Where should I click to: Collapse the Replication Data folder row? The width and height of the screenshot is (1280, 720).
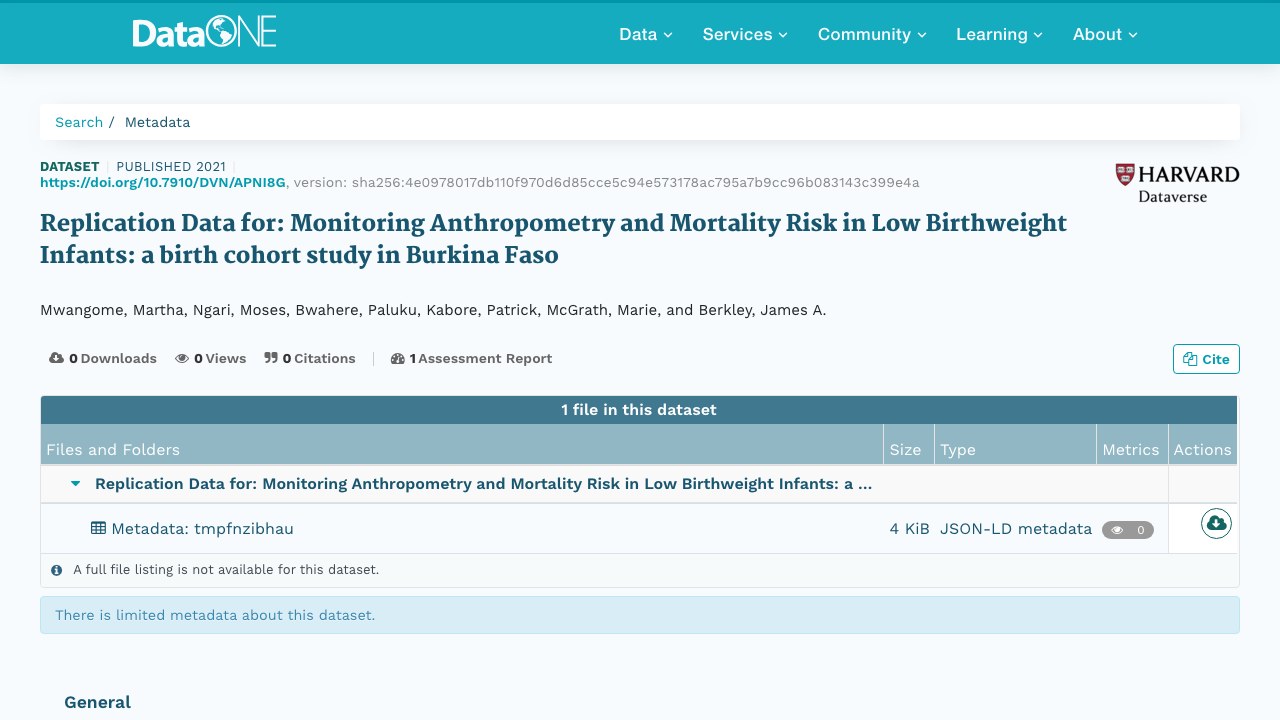[76, 484]
